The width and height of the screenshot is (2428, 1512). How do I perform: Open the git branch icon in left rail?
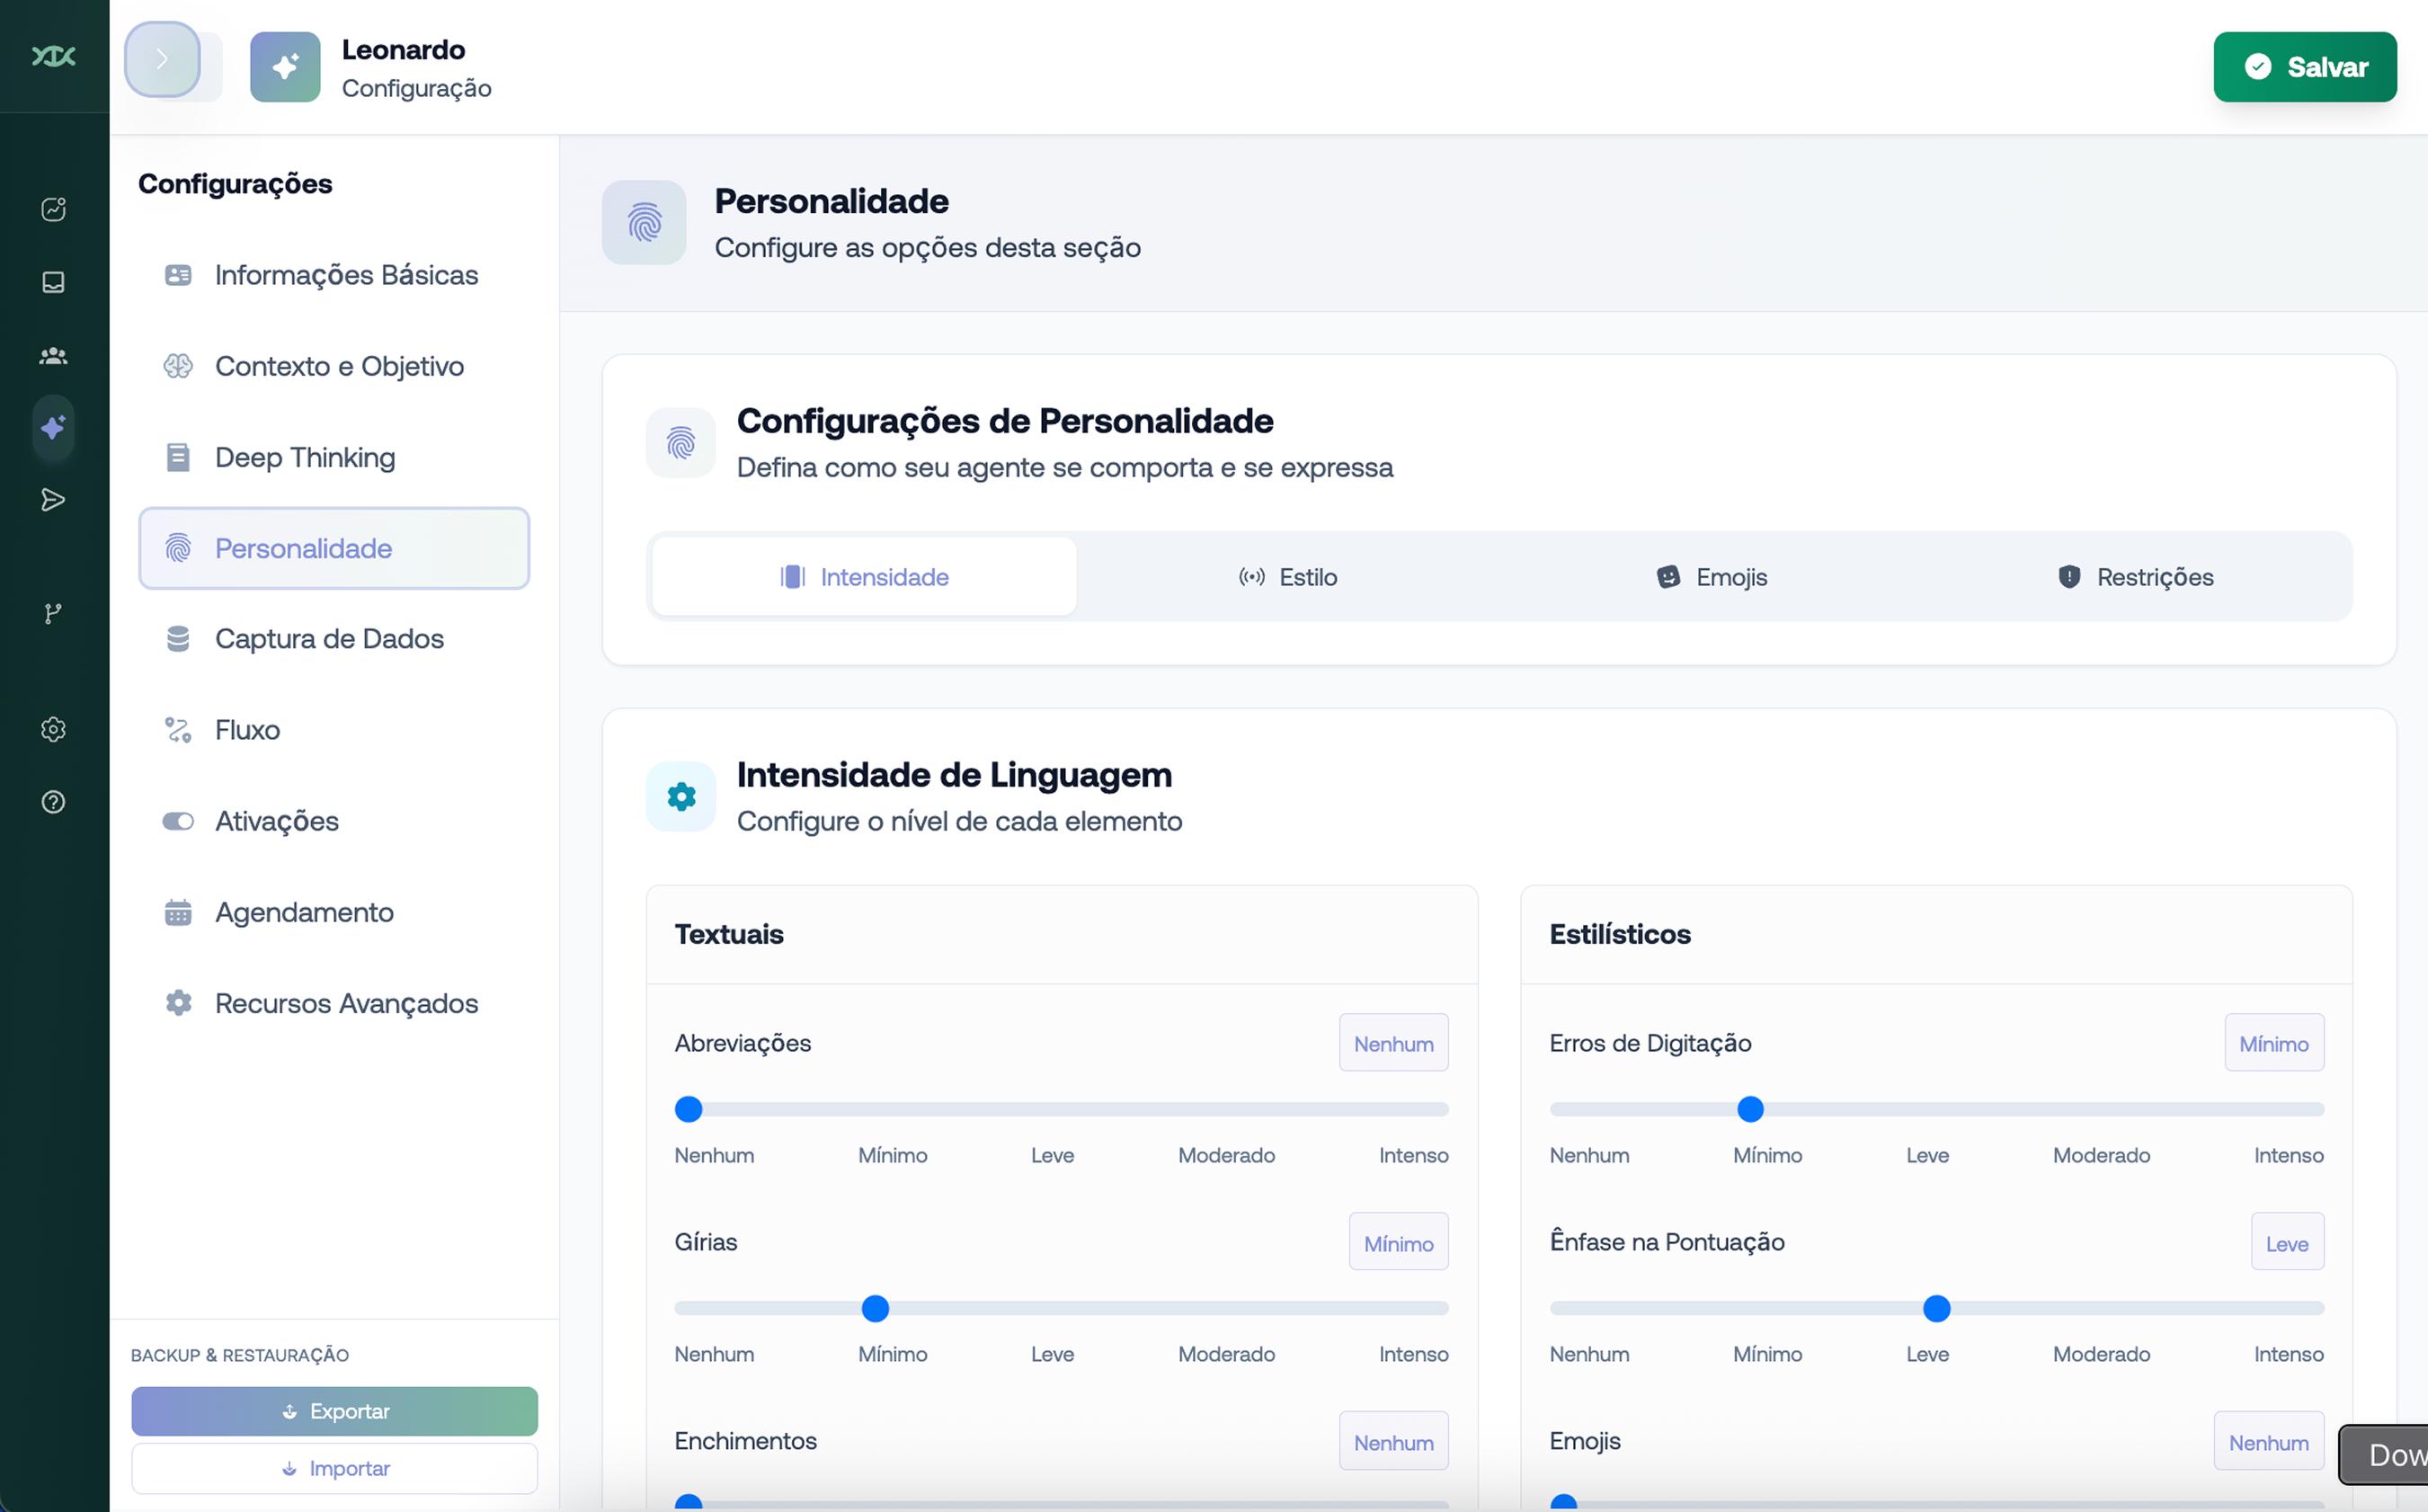(x=53, y=613)
